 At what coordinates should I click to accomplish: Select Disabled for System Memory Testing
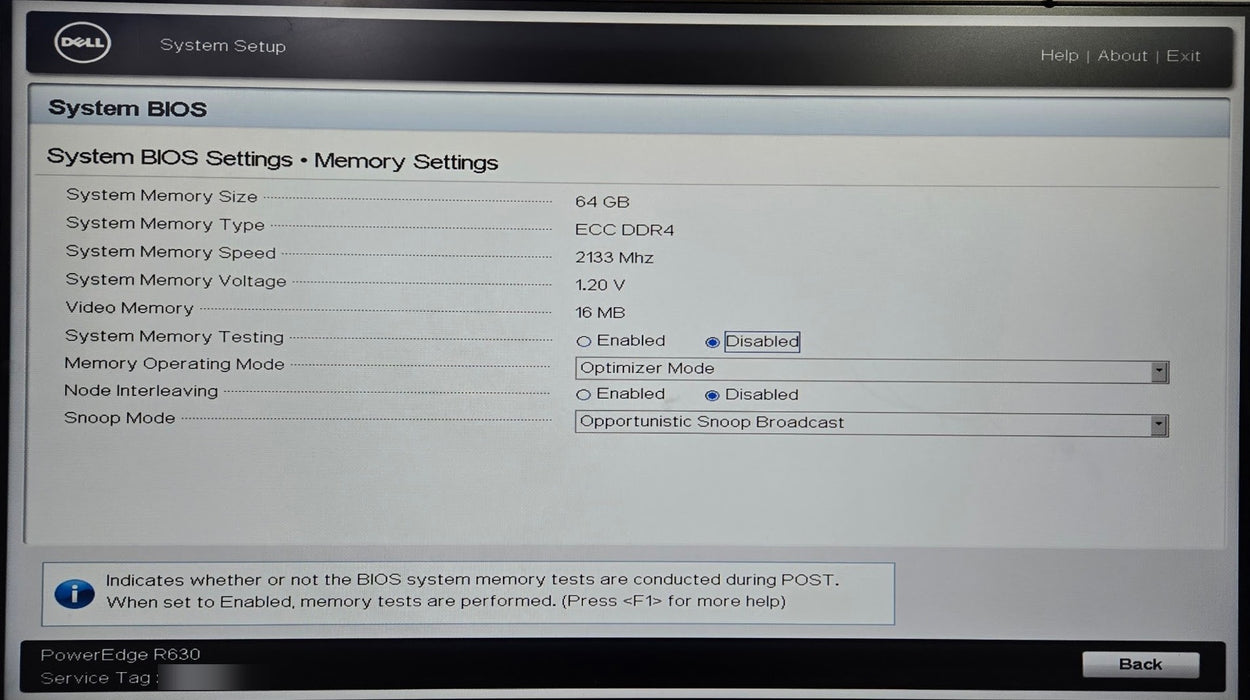pos(712,342)
